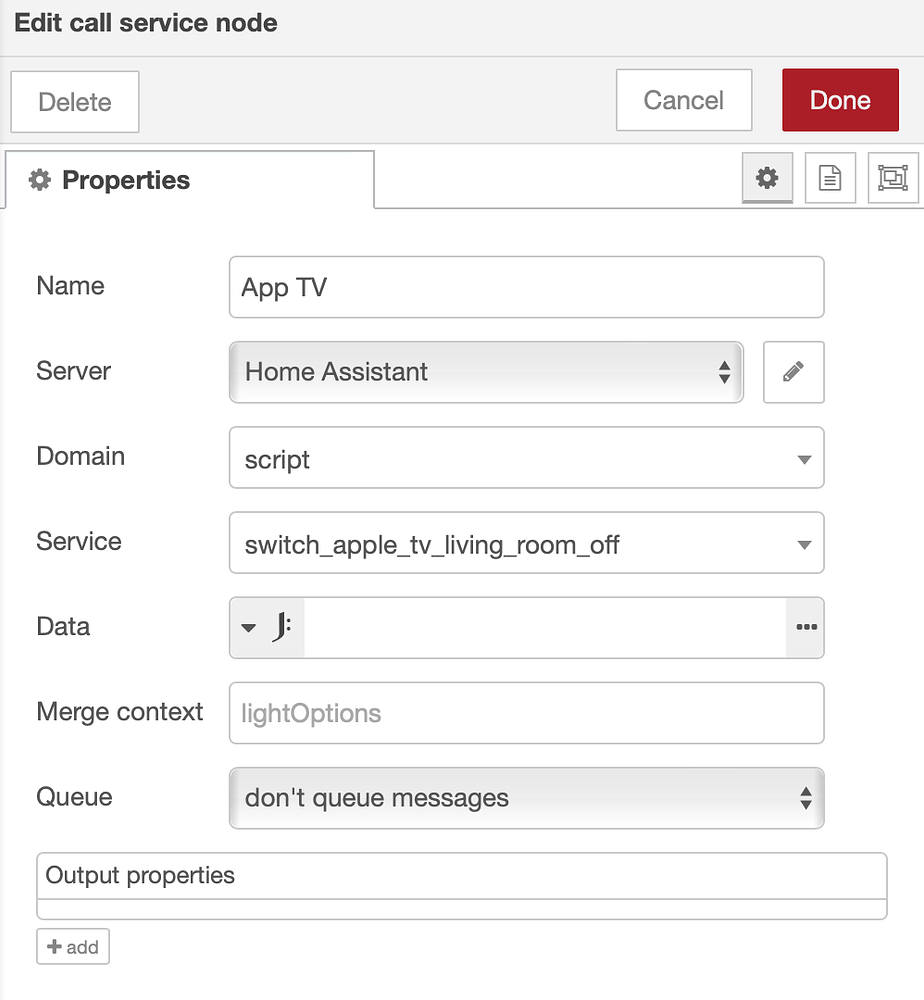Click the pencil icon to edit the Server
924x1000 pixels.
coord(793,372)
